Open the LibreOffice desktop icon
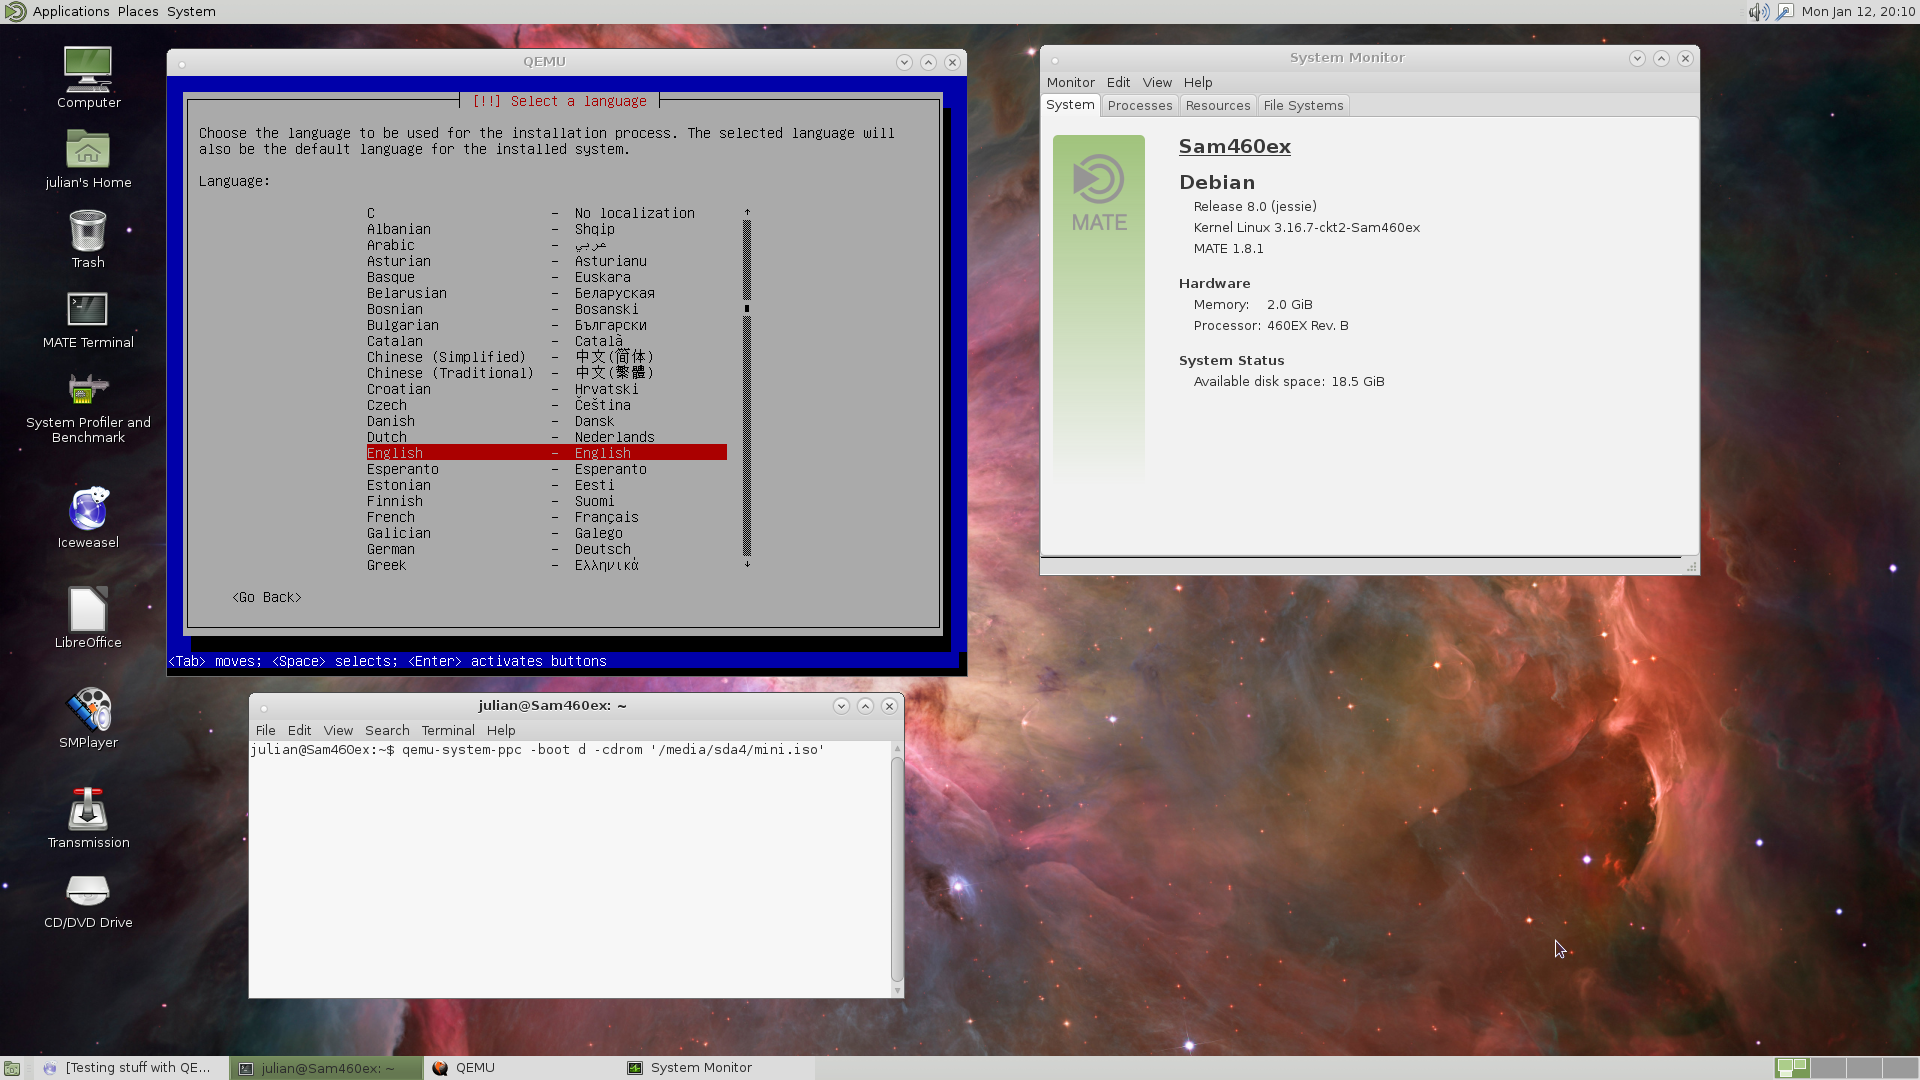1920x1080 pixels. [x=88, y=610]
